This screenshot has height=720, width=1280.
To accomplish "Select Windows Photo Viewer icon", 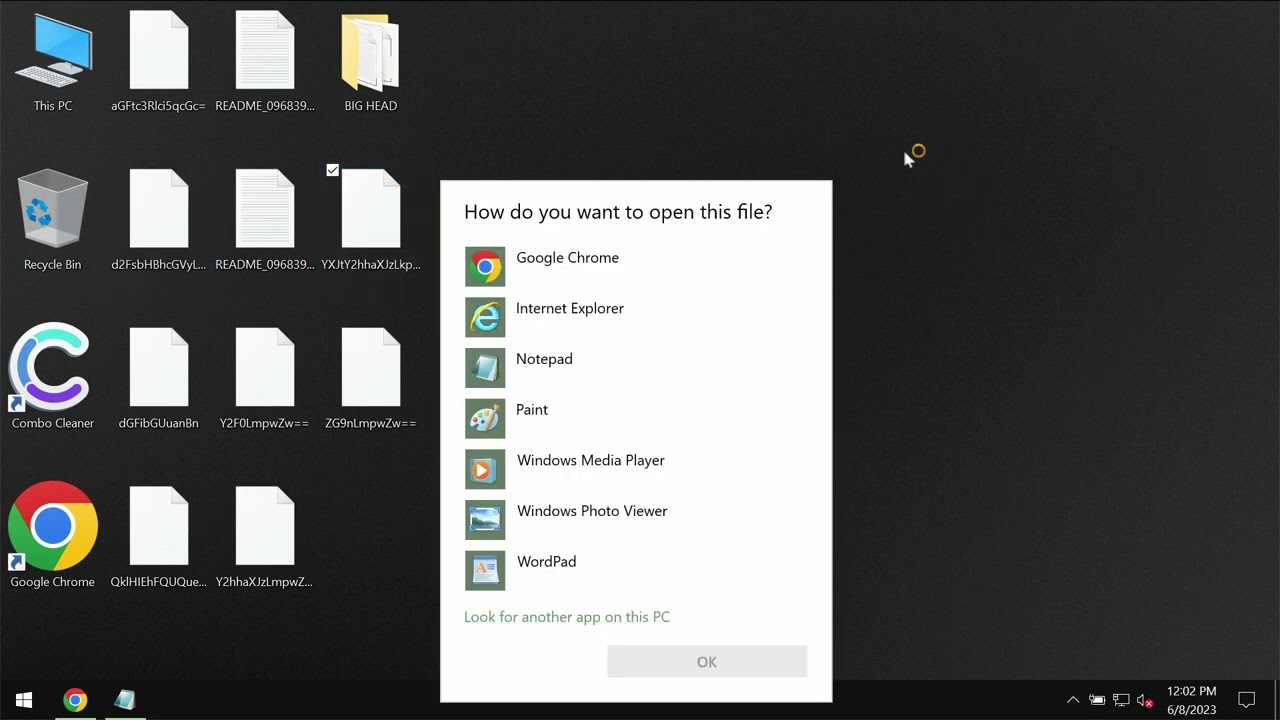I will [485, 520].
